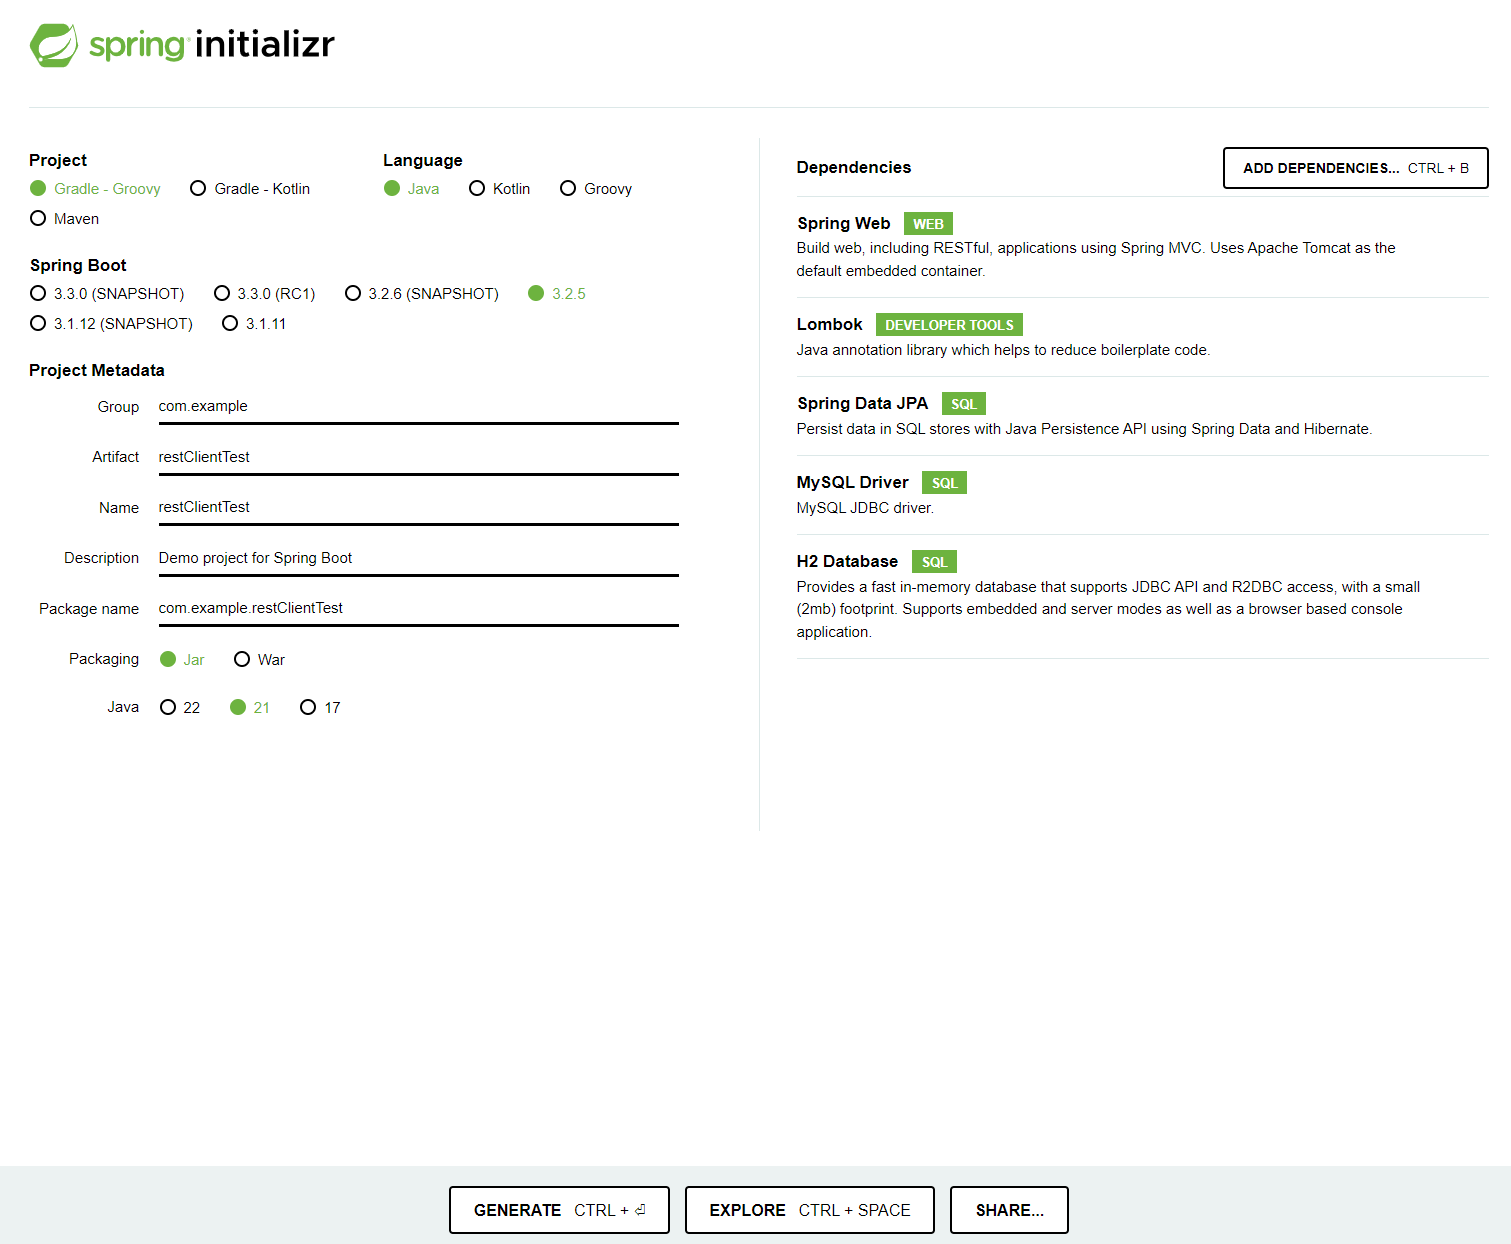Choose Spring Boot 3.2.6 (SNAPSHOT)
This screenshot has height=1244, width=1511.
[421, 293]
